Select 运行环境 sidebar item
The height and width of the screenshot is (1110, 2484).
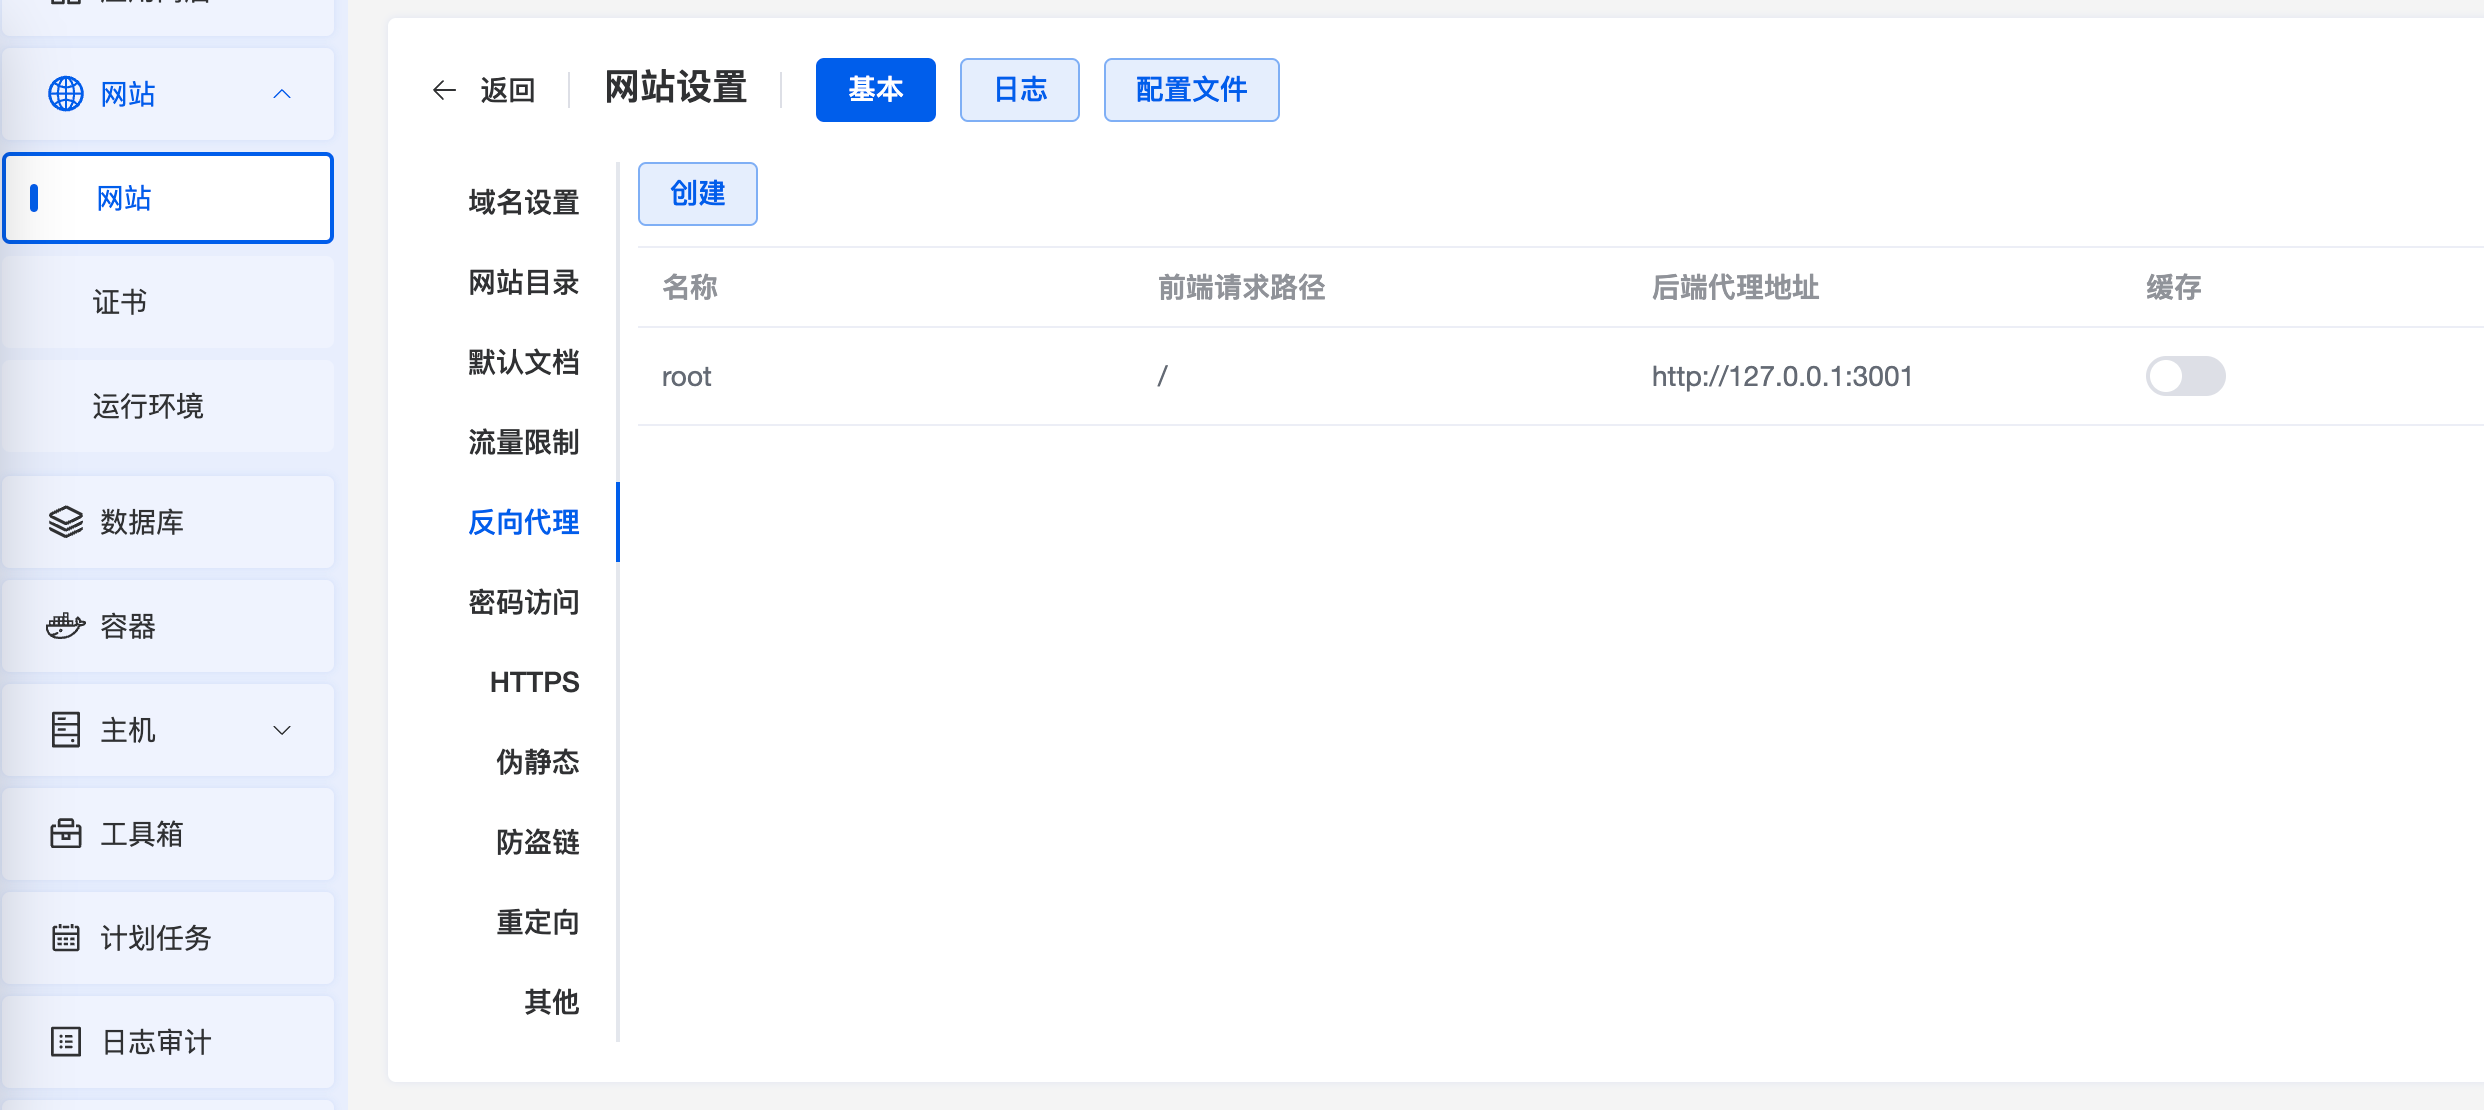click(148, 406)
